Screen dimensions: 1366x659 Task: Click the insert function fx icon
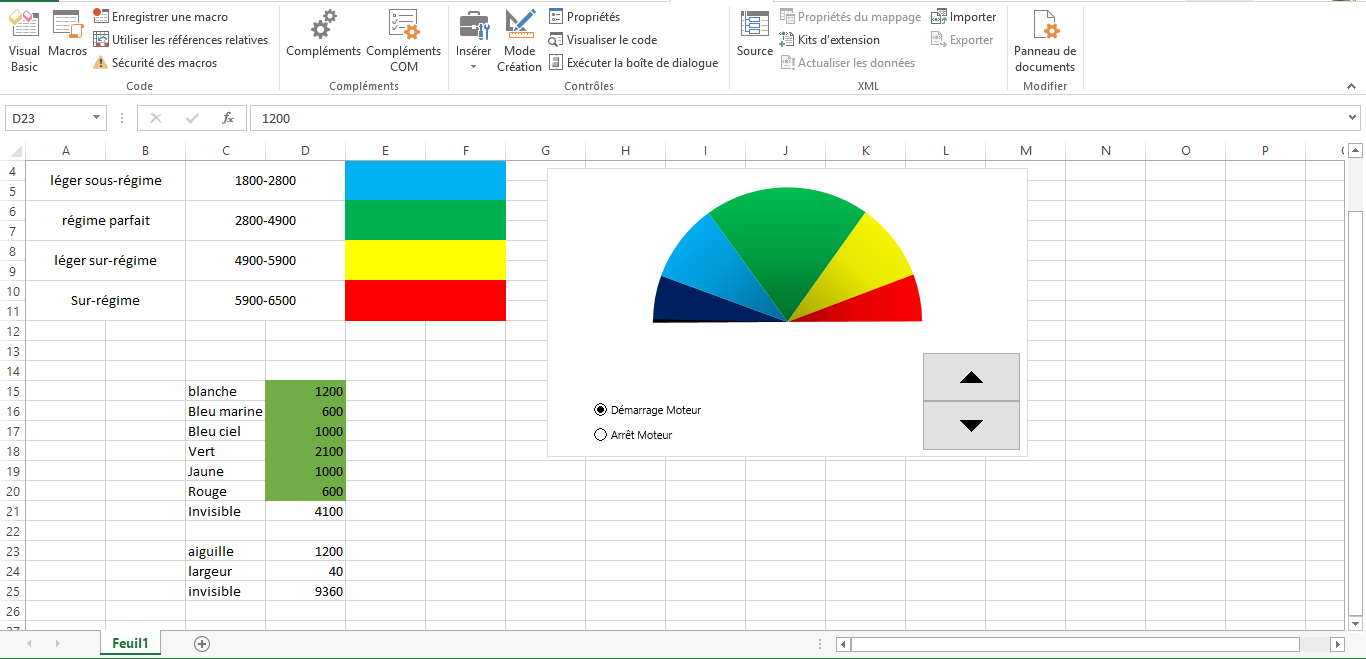228,118
